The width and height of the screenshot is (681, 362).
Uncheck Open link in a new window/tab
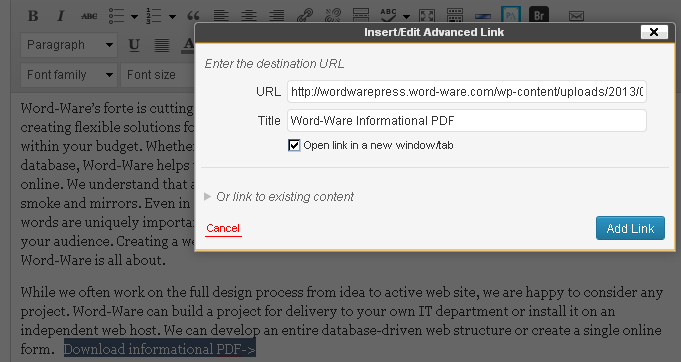294,145
